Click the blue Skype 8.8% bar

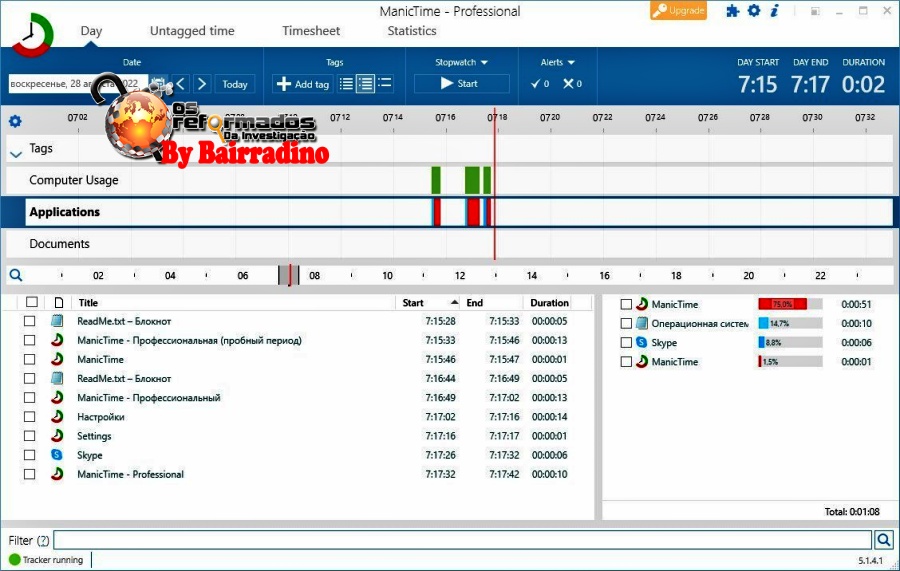coord(762,343)
